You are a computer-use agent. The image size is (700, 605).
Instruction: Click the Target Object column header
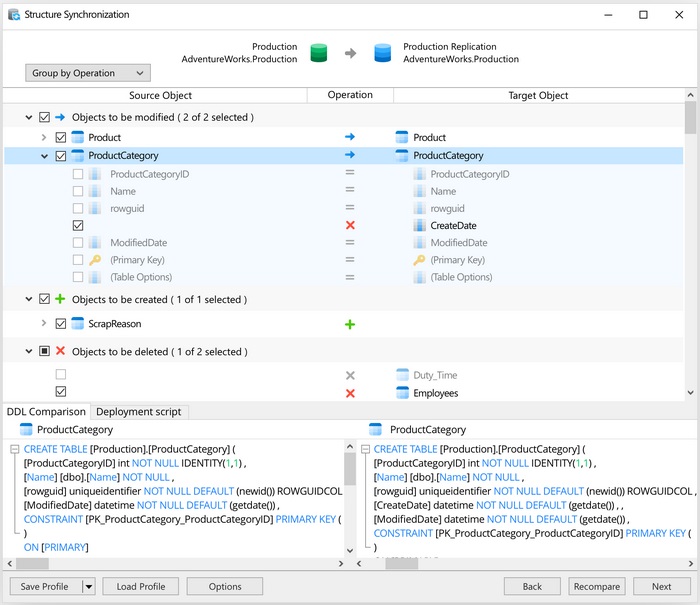[x=538, y=95]
